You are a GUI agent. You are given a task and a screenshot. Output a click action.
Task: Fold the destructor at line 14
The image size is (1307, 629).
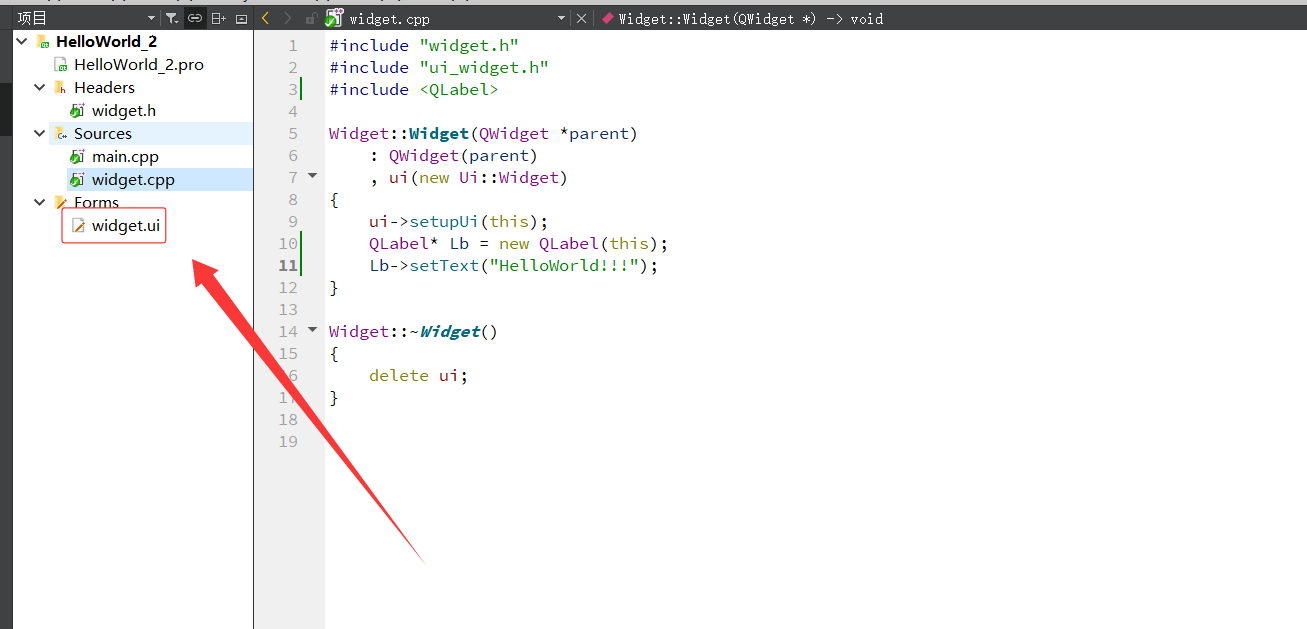312,330
